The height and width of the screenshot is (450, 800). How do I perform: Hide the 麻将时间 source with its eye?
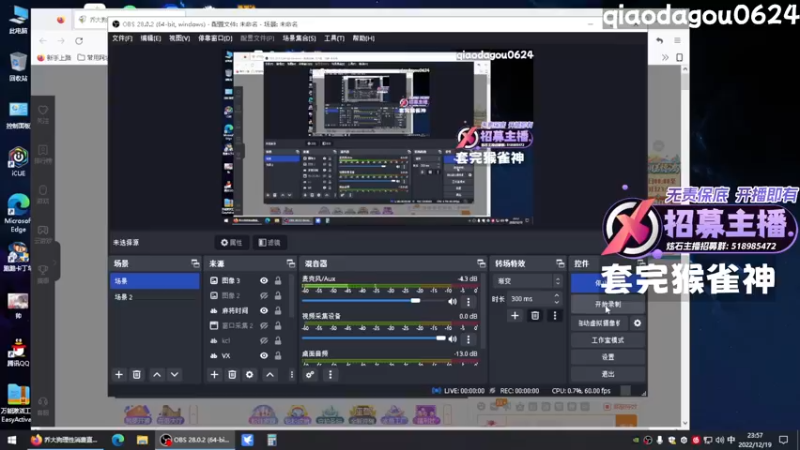(x=264, y=310)
